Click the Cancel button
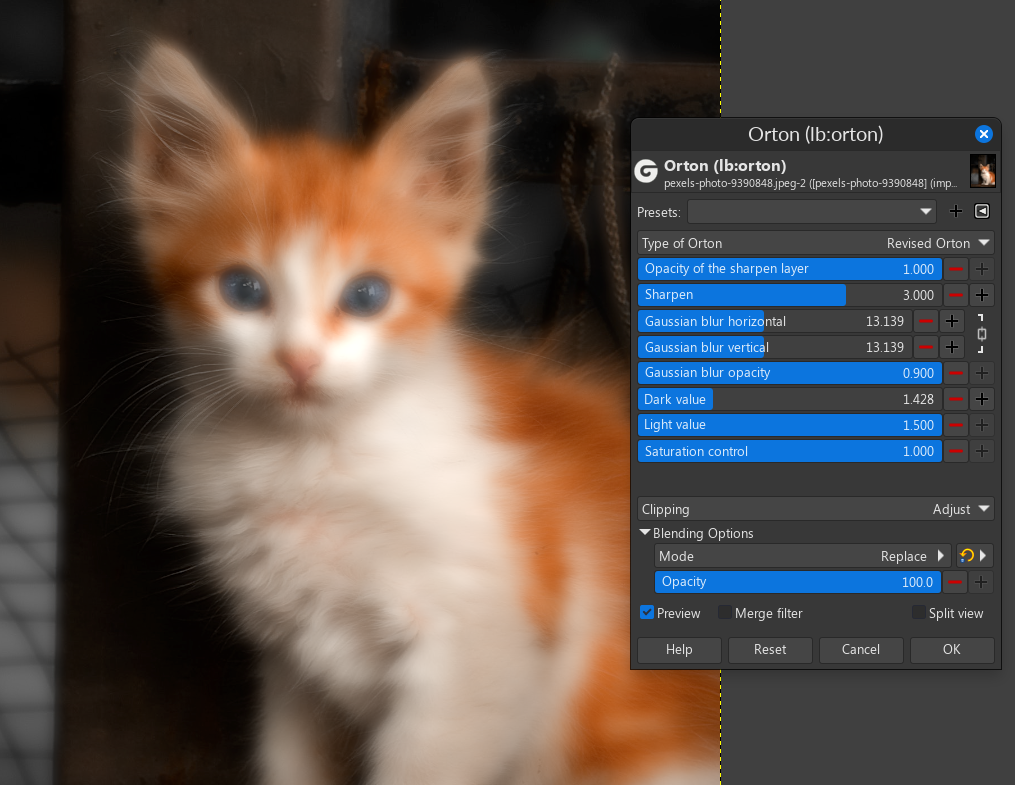The height and width of the screenshot is (785, 1015). click(861, 650)
